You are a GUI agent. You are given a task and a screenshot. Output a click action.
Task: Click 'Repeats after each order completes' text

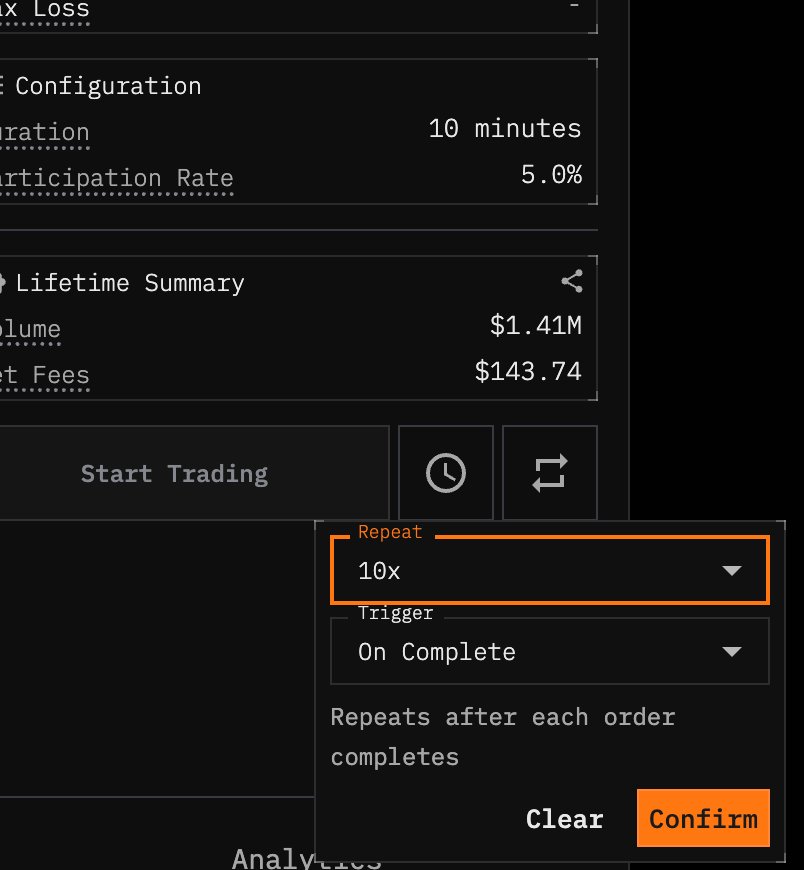pyautogui.click(x=503, y=737)
